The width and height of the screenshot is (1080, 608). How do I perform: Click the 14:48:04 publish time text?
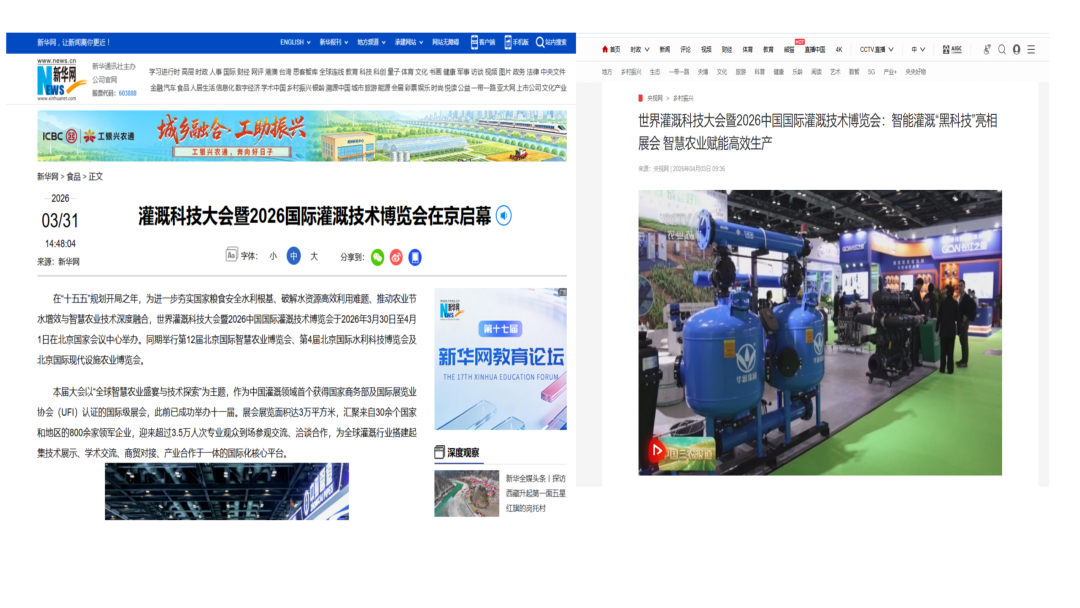61,244
